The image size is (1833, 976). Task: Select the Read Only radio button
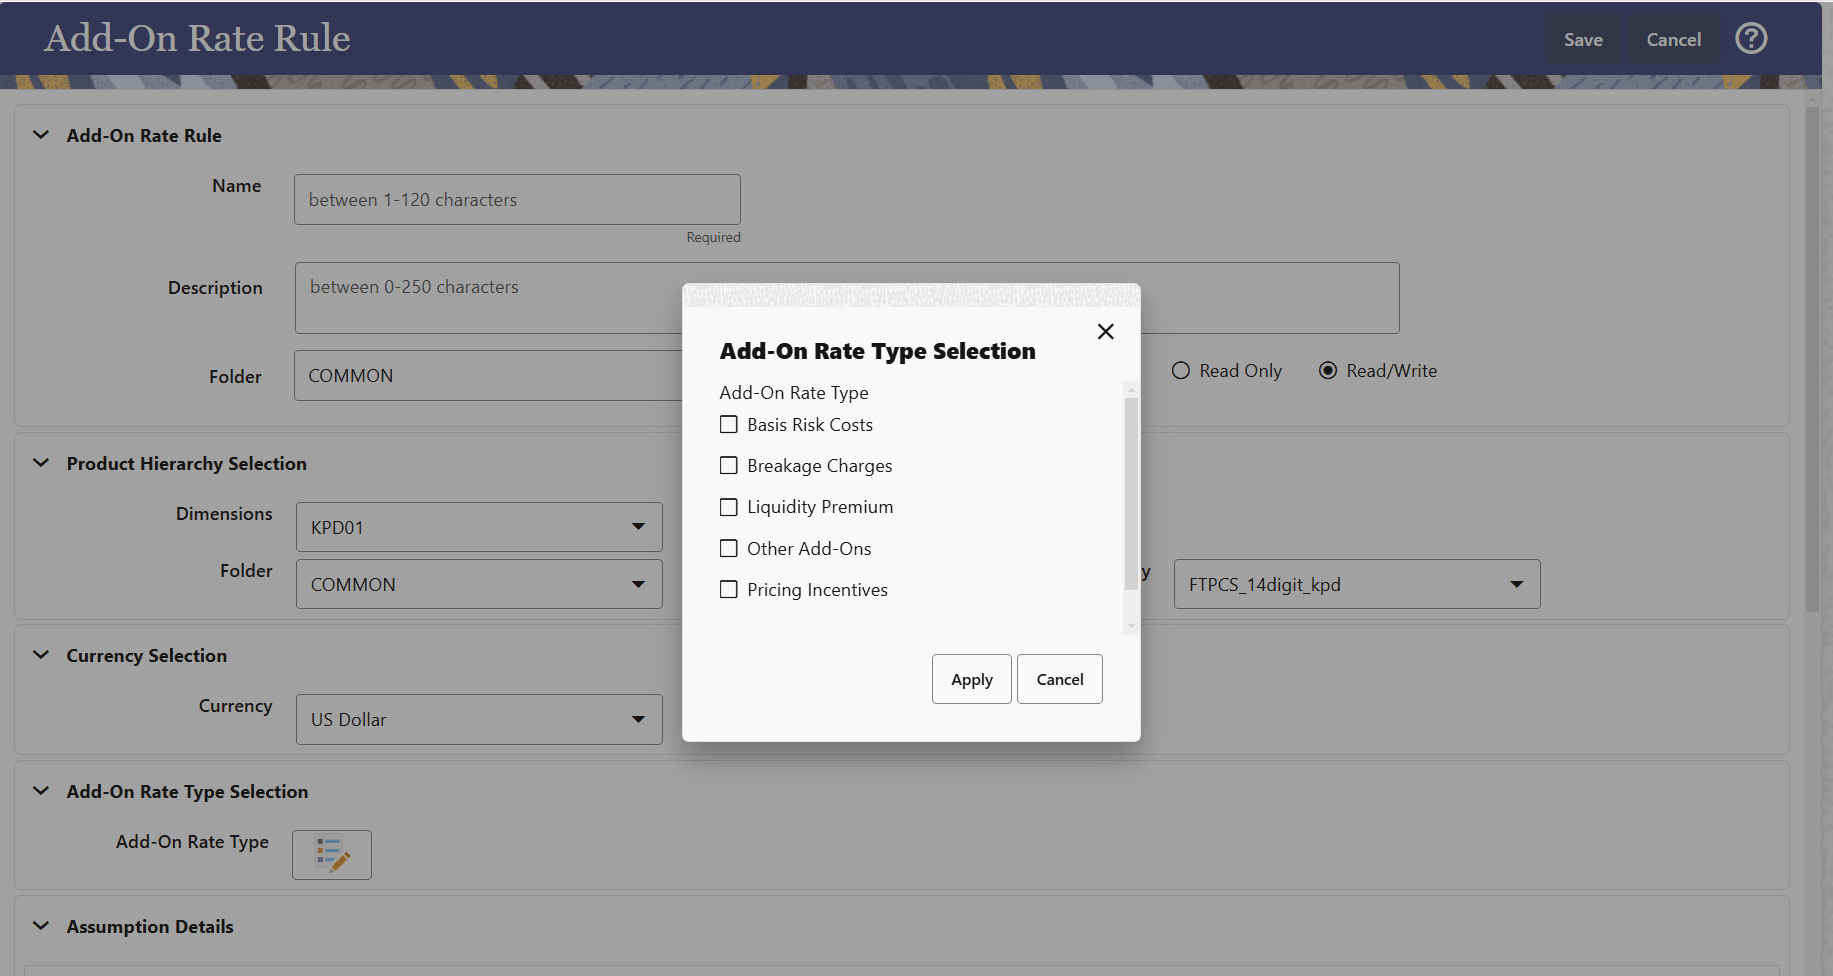(x=1180, y=370)
